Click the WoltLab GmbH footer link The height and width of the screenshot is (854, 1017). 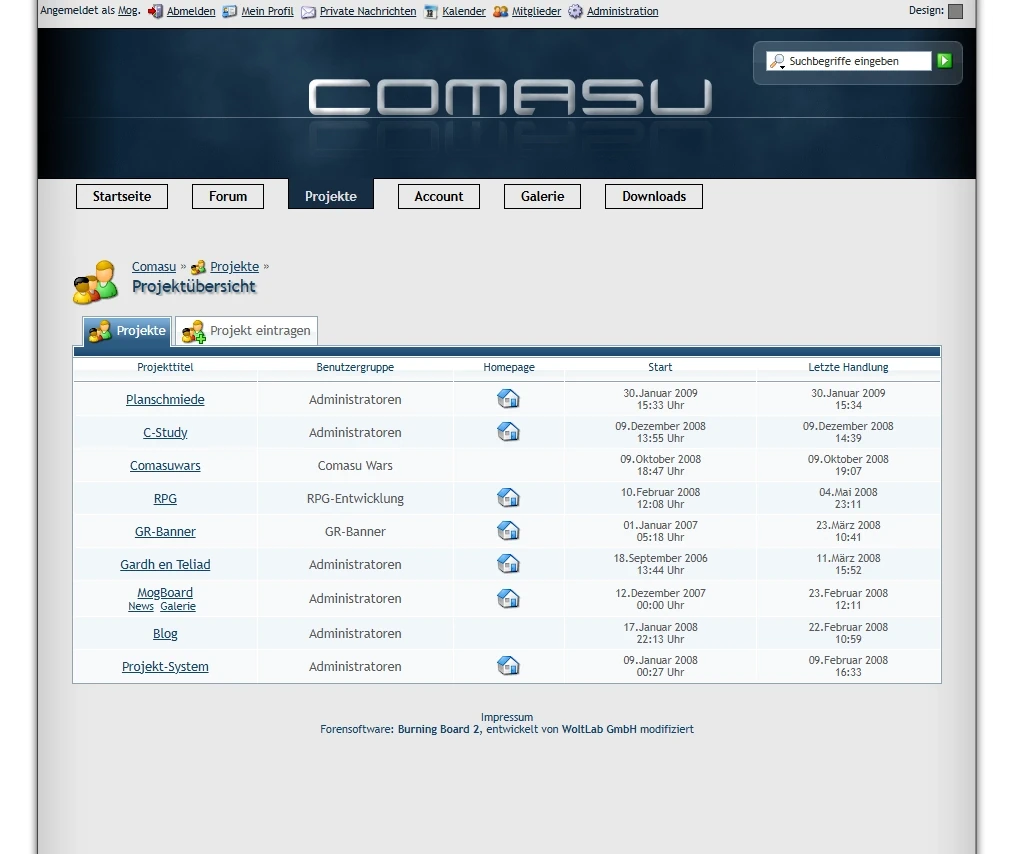tap(599, 729)
